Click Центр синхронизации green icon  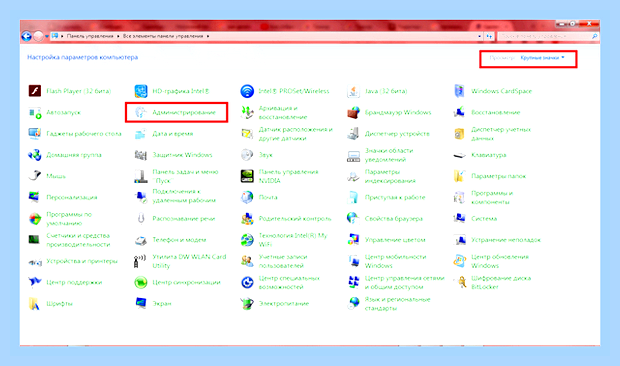141,282
